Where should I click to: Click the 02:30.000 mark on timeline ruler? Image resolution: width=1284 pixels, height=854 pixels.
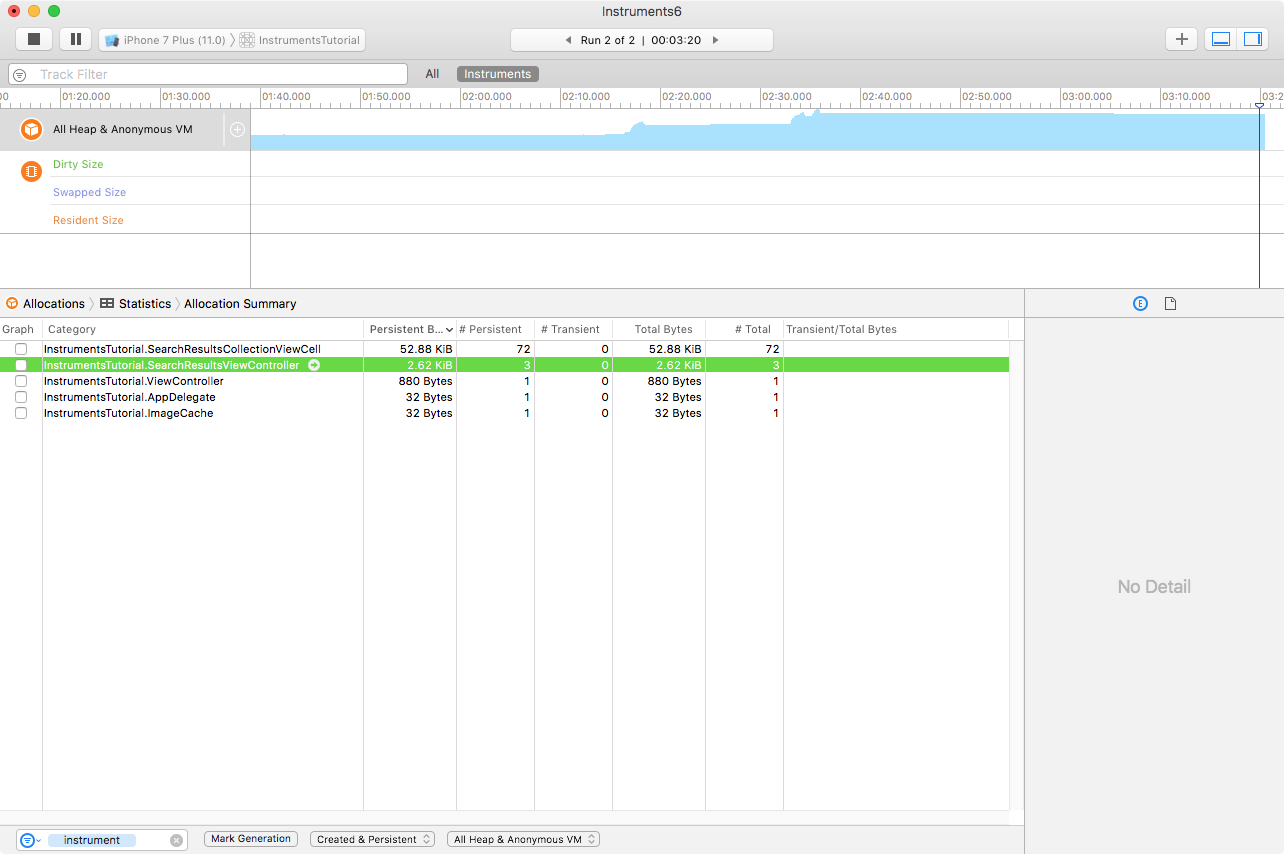[x=789, y=97]
